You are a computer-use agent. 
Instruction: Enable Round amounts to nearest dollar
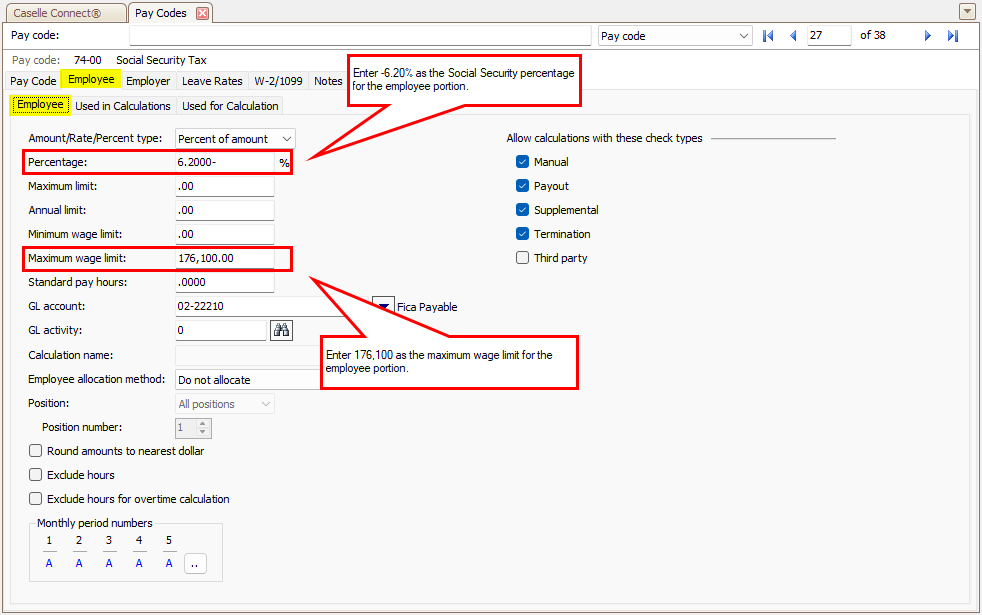point(36,451)
